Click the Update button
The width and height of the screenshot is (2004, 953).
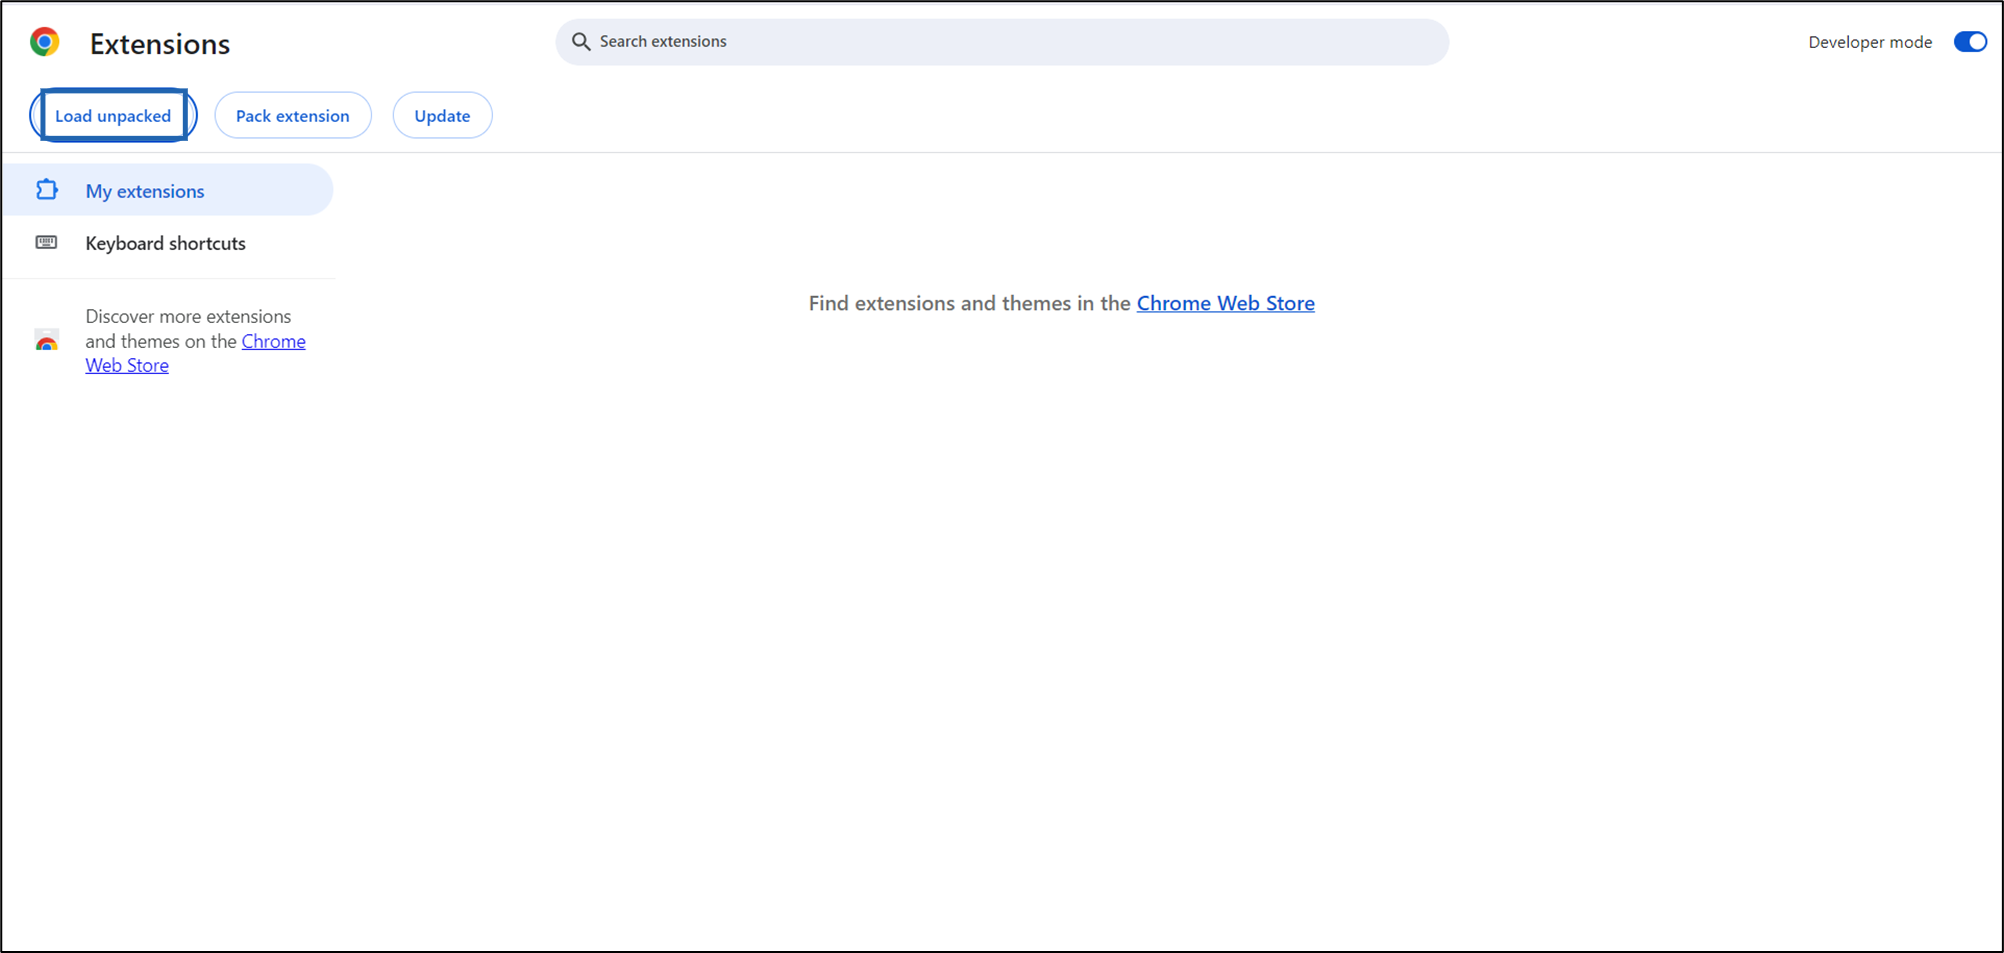(442, 115)
